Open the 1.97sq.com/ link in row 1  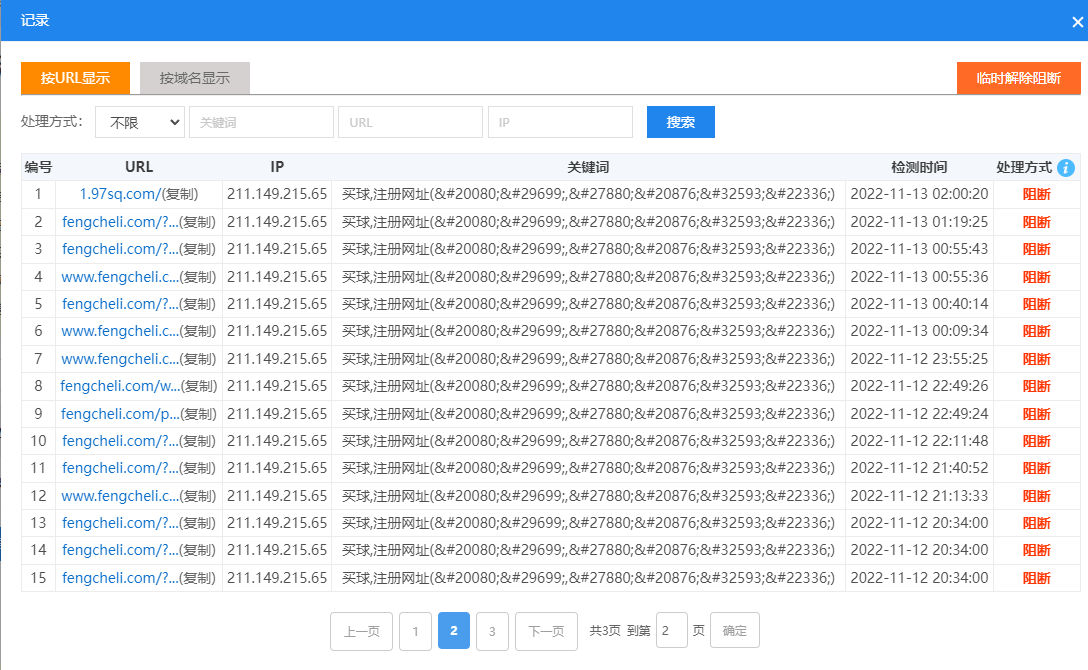tap(120, 194)
